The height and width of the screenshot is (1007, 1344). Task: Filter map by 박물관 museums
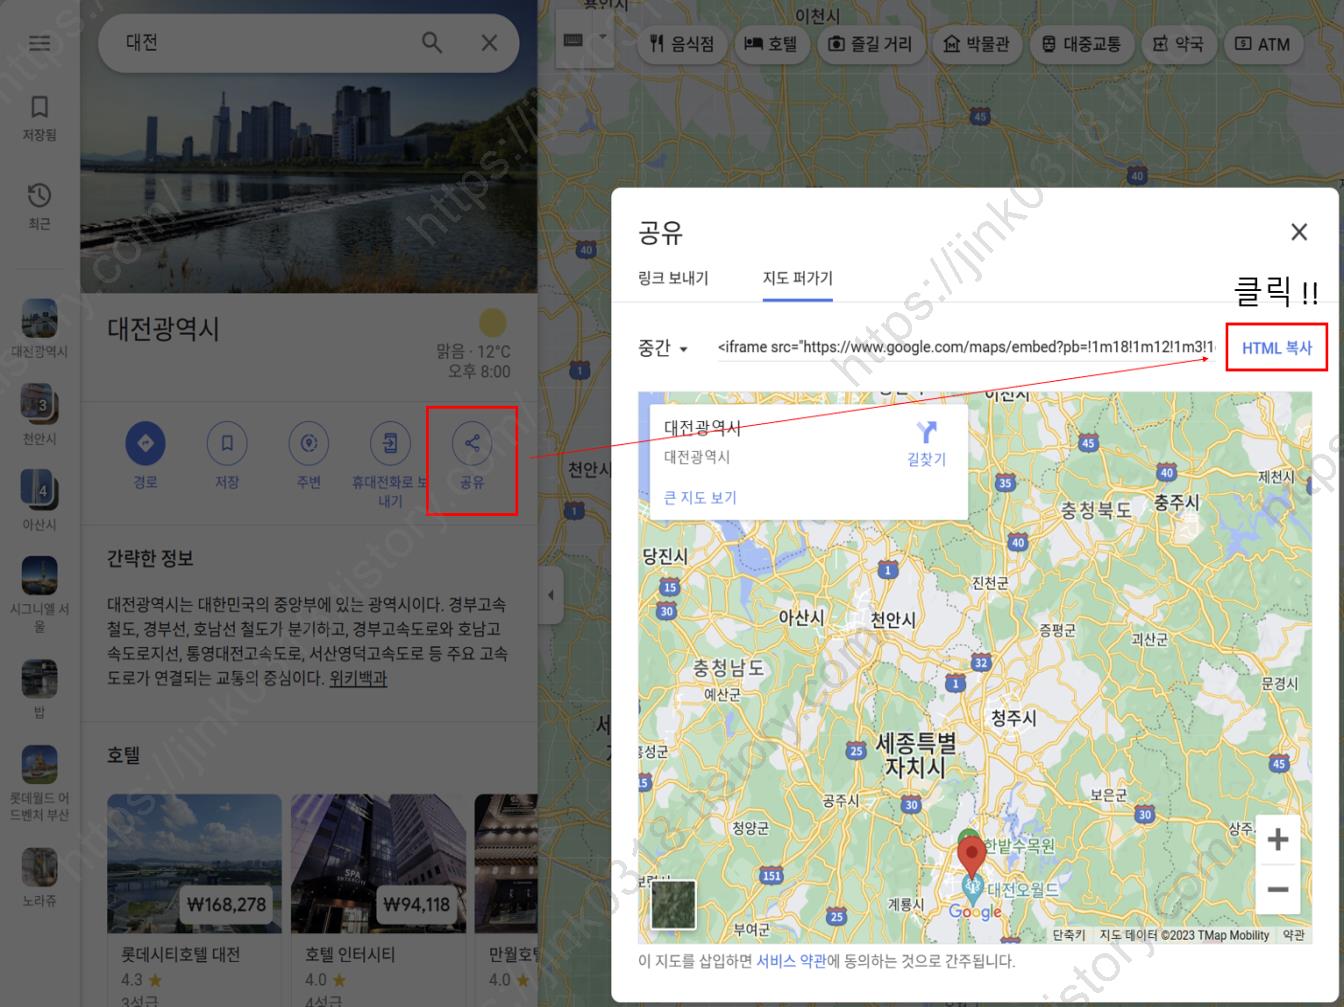click(977, 44)
